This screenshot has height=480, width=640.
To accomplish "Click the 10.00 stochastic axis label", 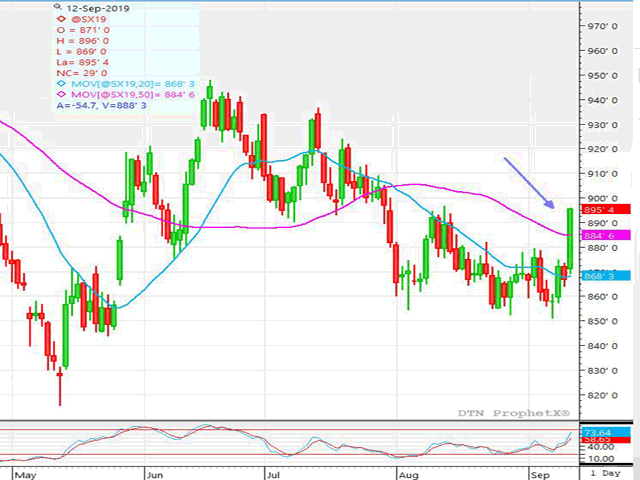I will (x=600, y=459).
